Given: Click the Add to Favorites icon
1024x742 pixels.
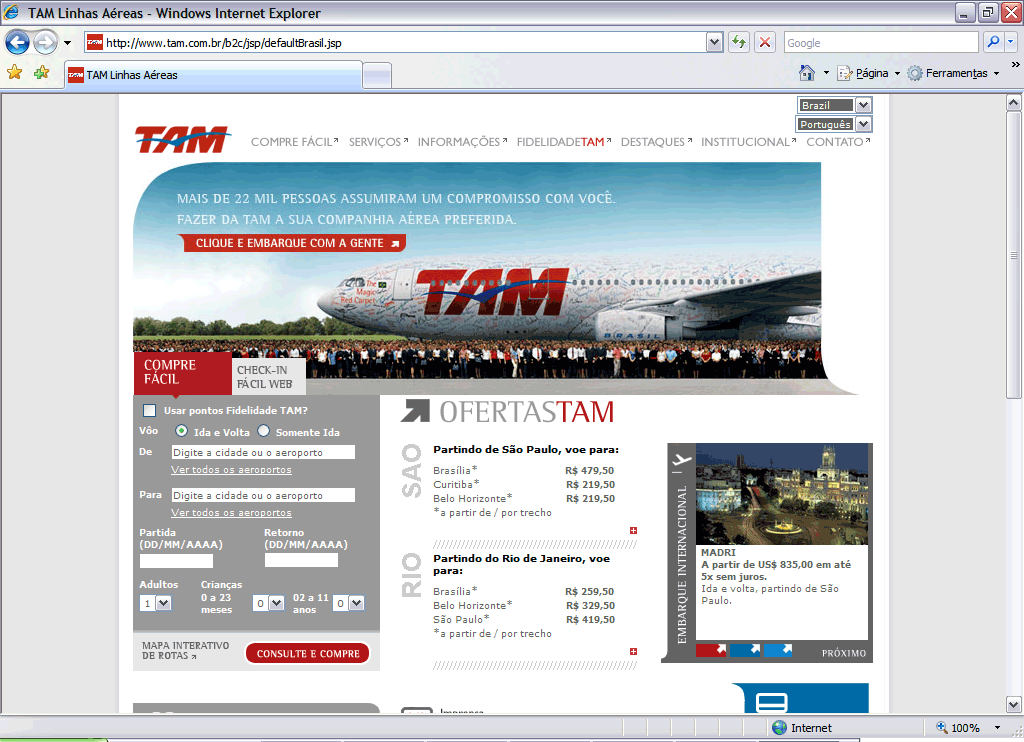Looking at the screenshot, I should click(42, 73).
